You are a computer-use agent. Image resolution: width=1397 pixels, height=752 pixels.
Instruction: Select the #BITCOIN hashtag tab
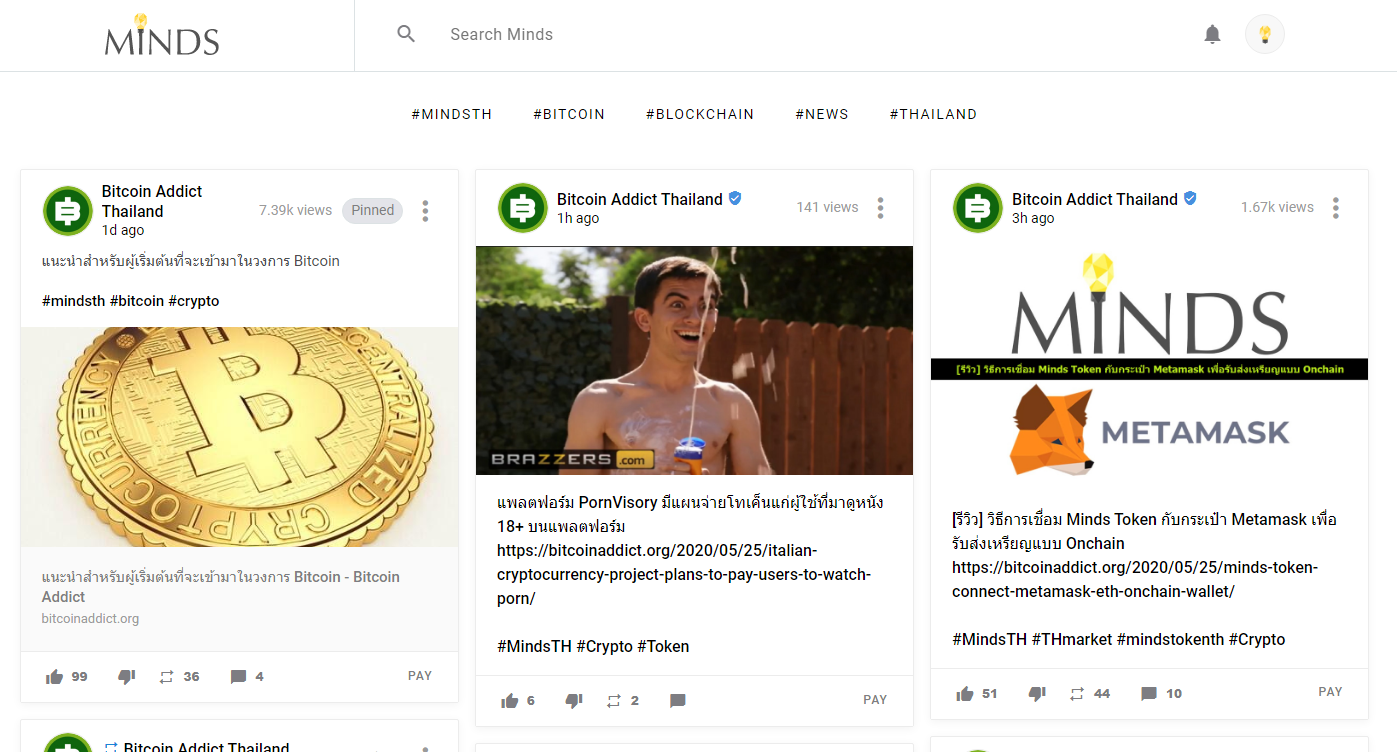[569, 114]
